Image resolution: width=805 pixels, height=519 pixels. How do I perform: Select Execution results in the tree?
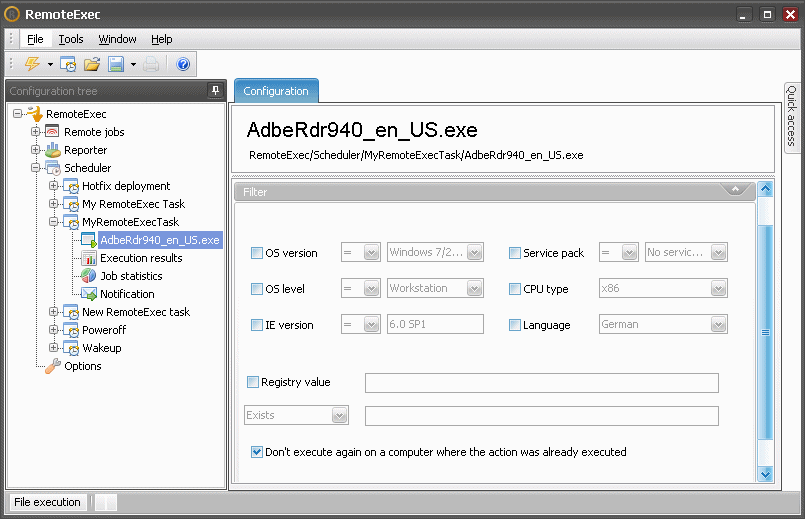141,258
